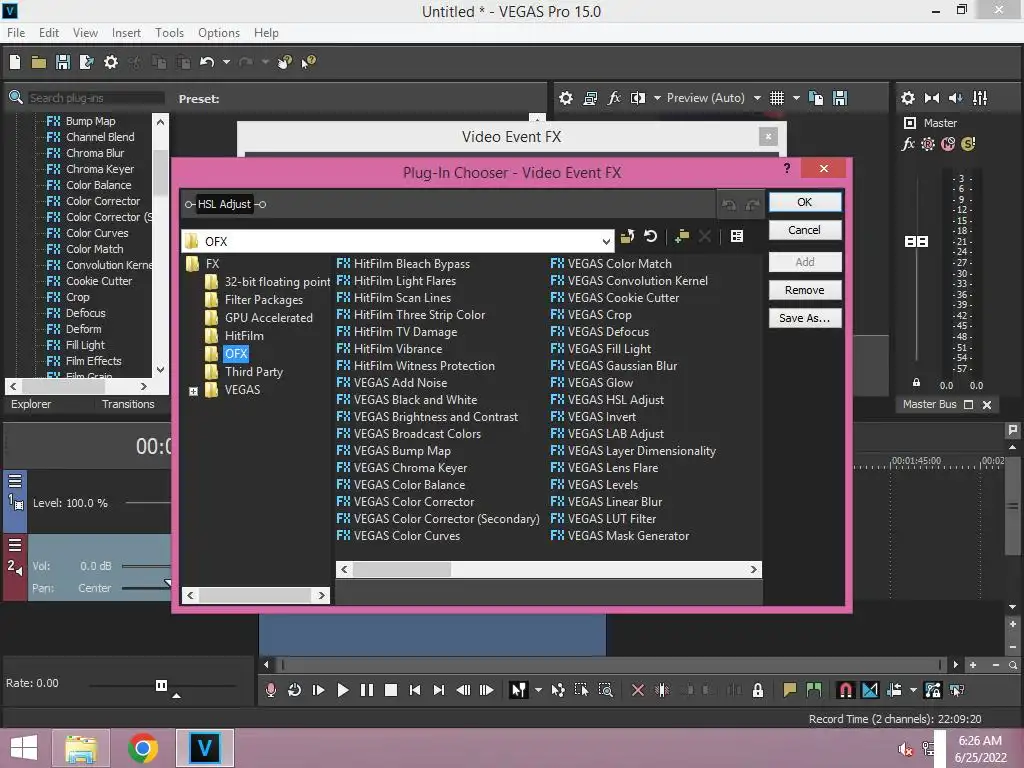
Task: Click Cancel in Plug-In Chooser
Action: (x=805, y=230)
